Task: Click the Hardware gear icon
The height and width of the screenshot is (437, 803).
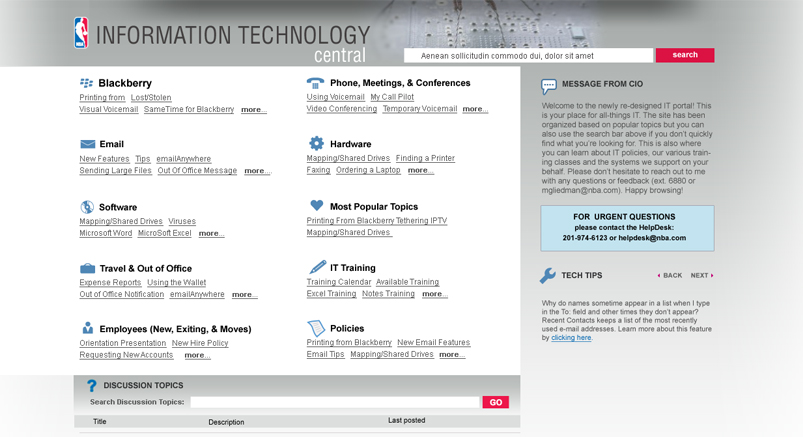Action: [x=316, y=143]
